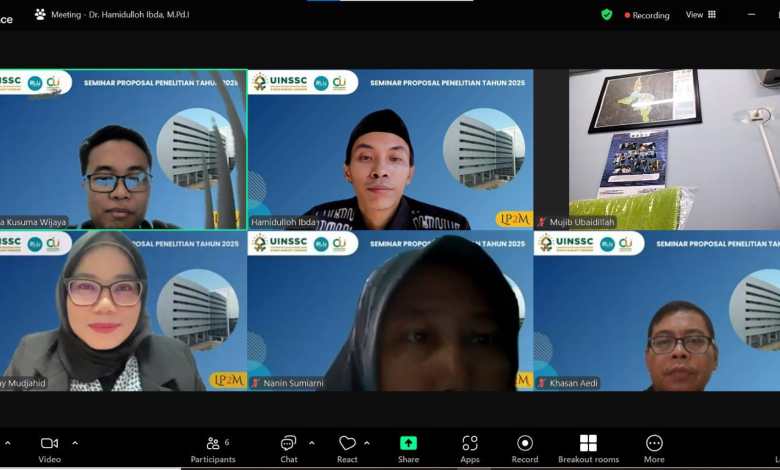Expand the audio options arrow at far left

tap(7, 443)
